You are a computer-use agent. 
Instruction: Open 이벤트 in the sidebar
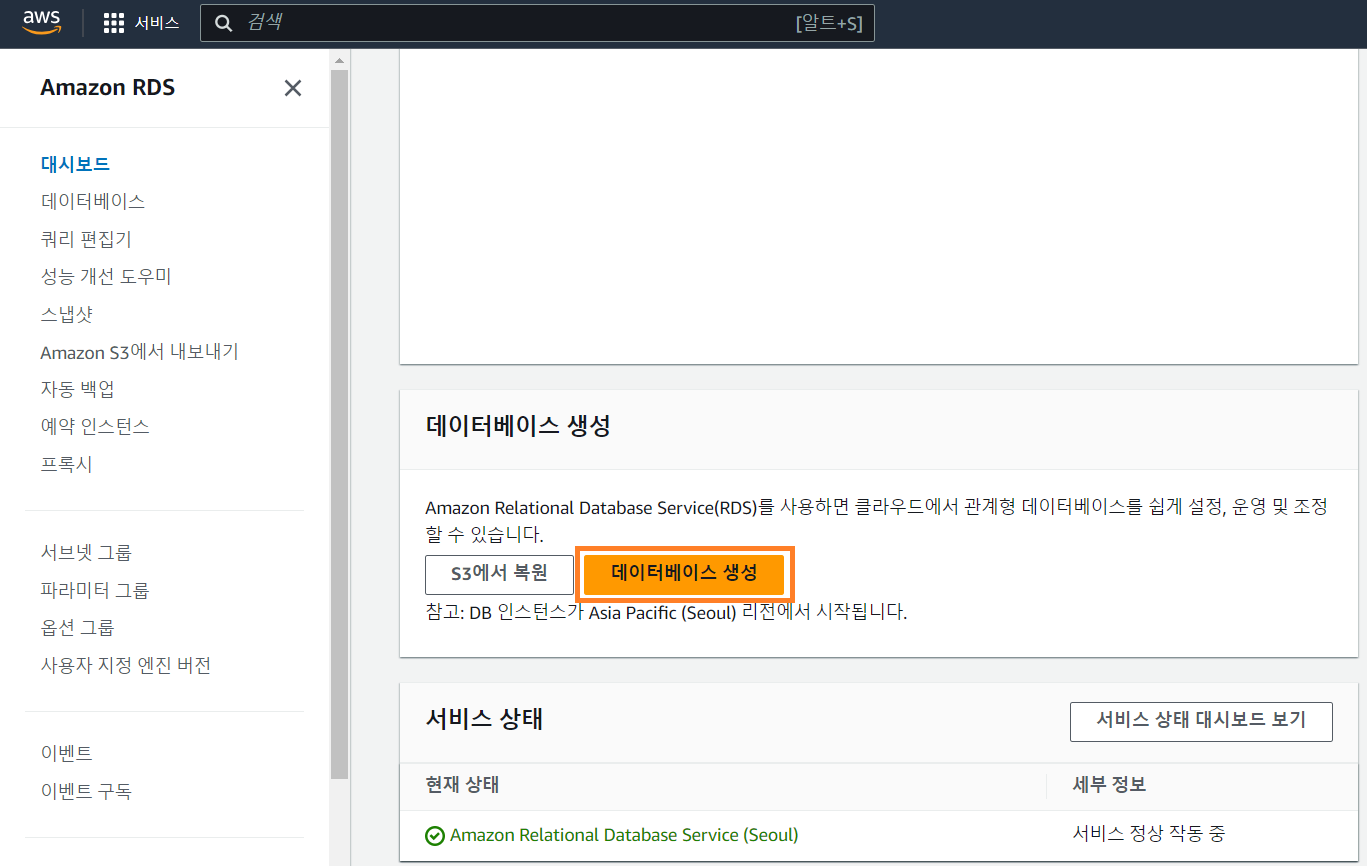66,753
